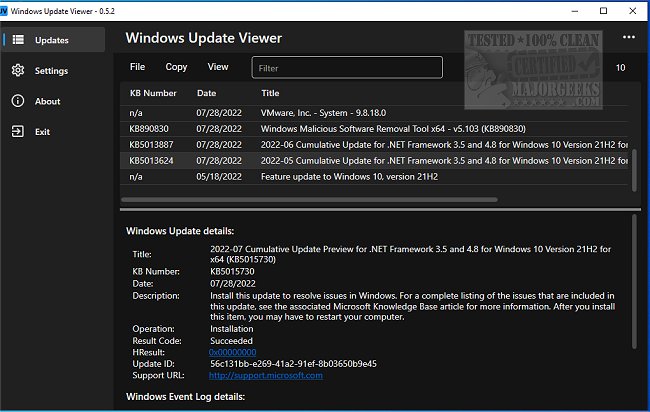The width and height of the screenshot is (650, 412).
Task: Maximize the Windows Update Viewer window
Action: click(x=604, y=11)
